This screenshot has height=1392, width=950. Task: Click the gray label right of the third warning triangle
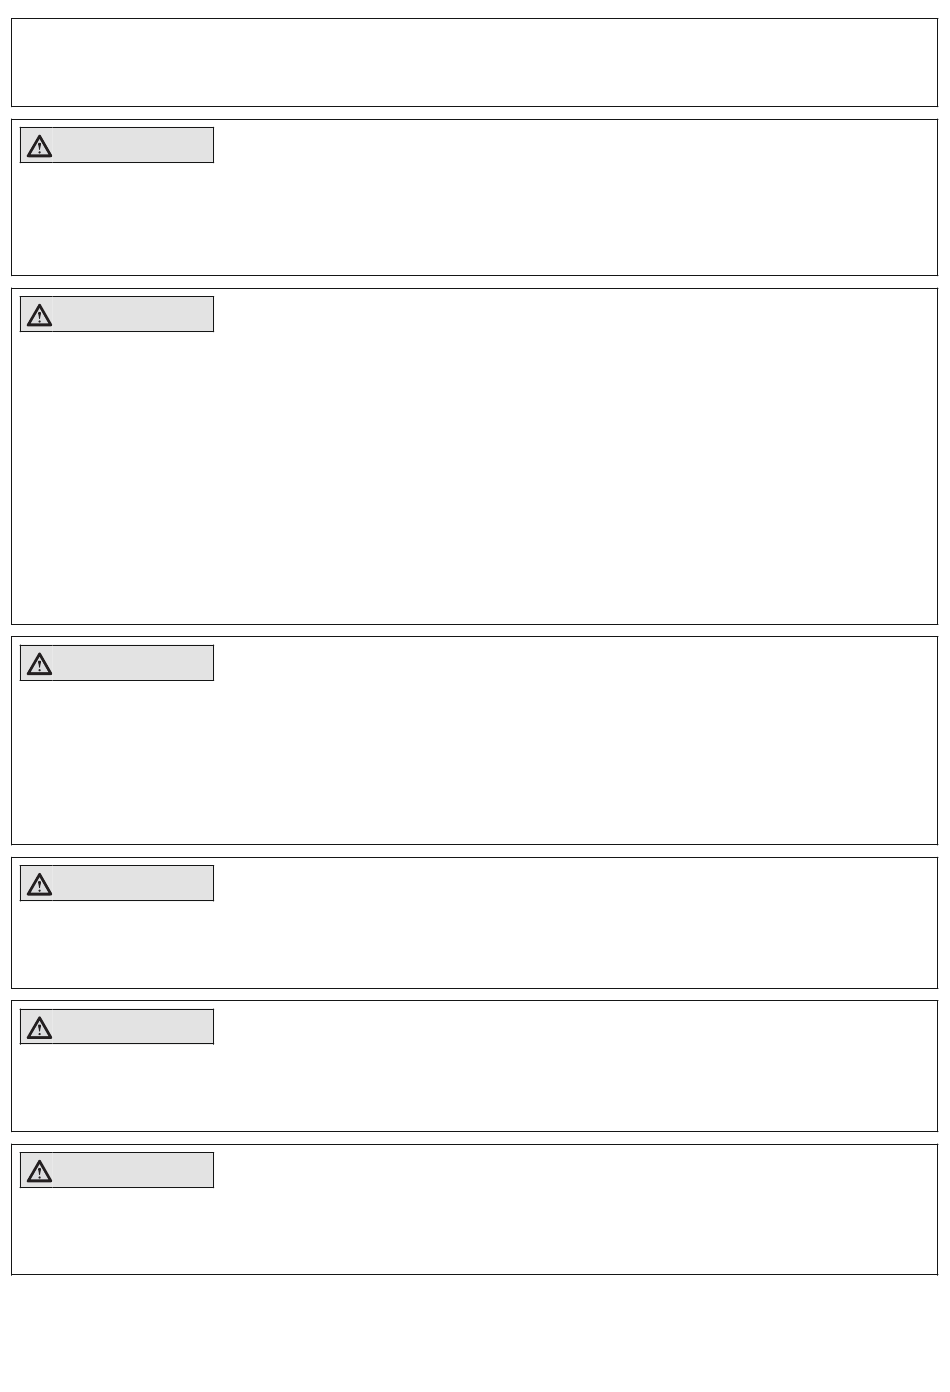pos(133,663)
